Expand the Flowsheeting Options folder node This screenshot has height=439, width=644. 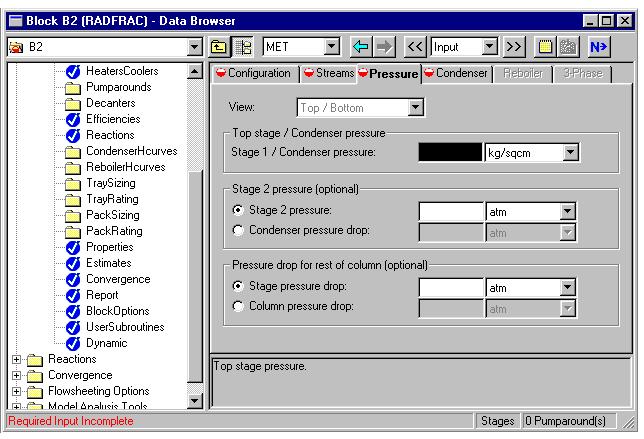click(x=16, y=391)
